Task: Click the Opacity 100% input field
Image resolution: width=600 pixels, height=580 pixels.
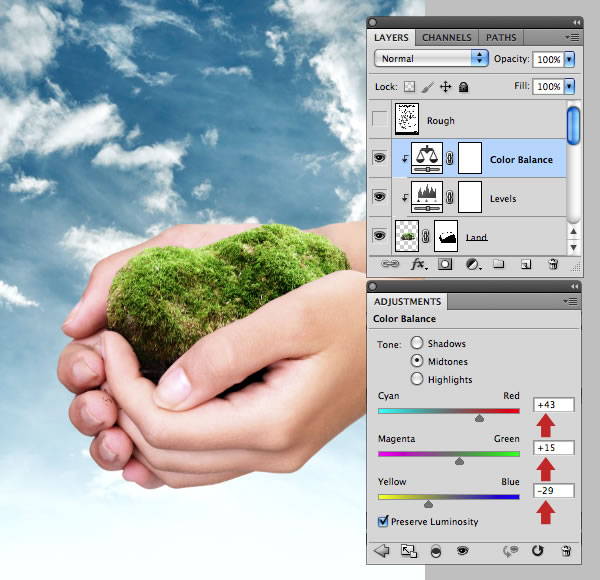Action: (x=548, y=59)
